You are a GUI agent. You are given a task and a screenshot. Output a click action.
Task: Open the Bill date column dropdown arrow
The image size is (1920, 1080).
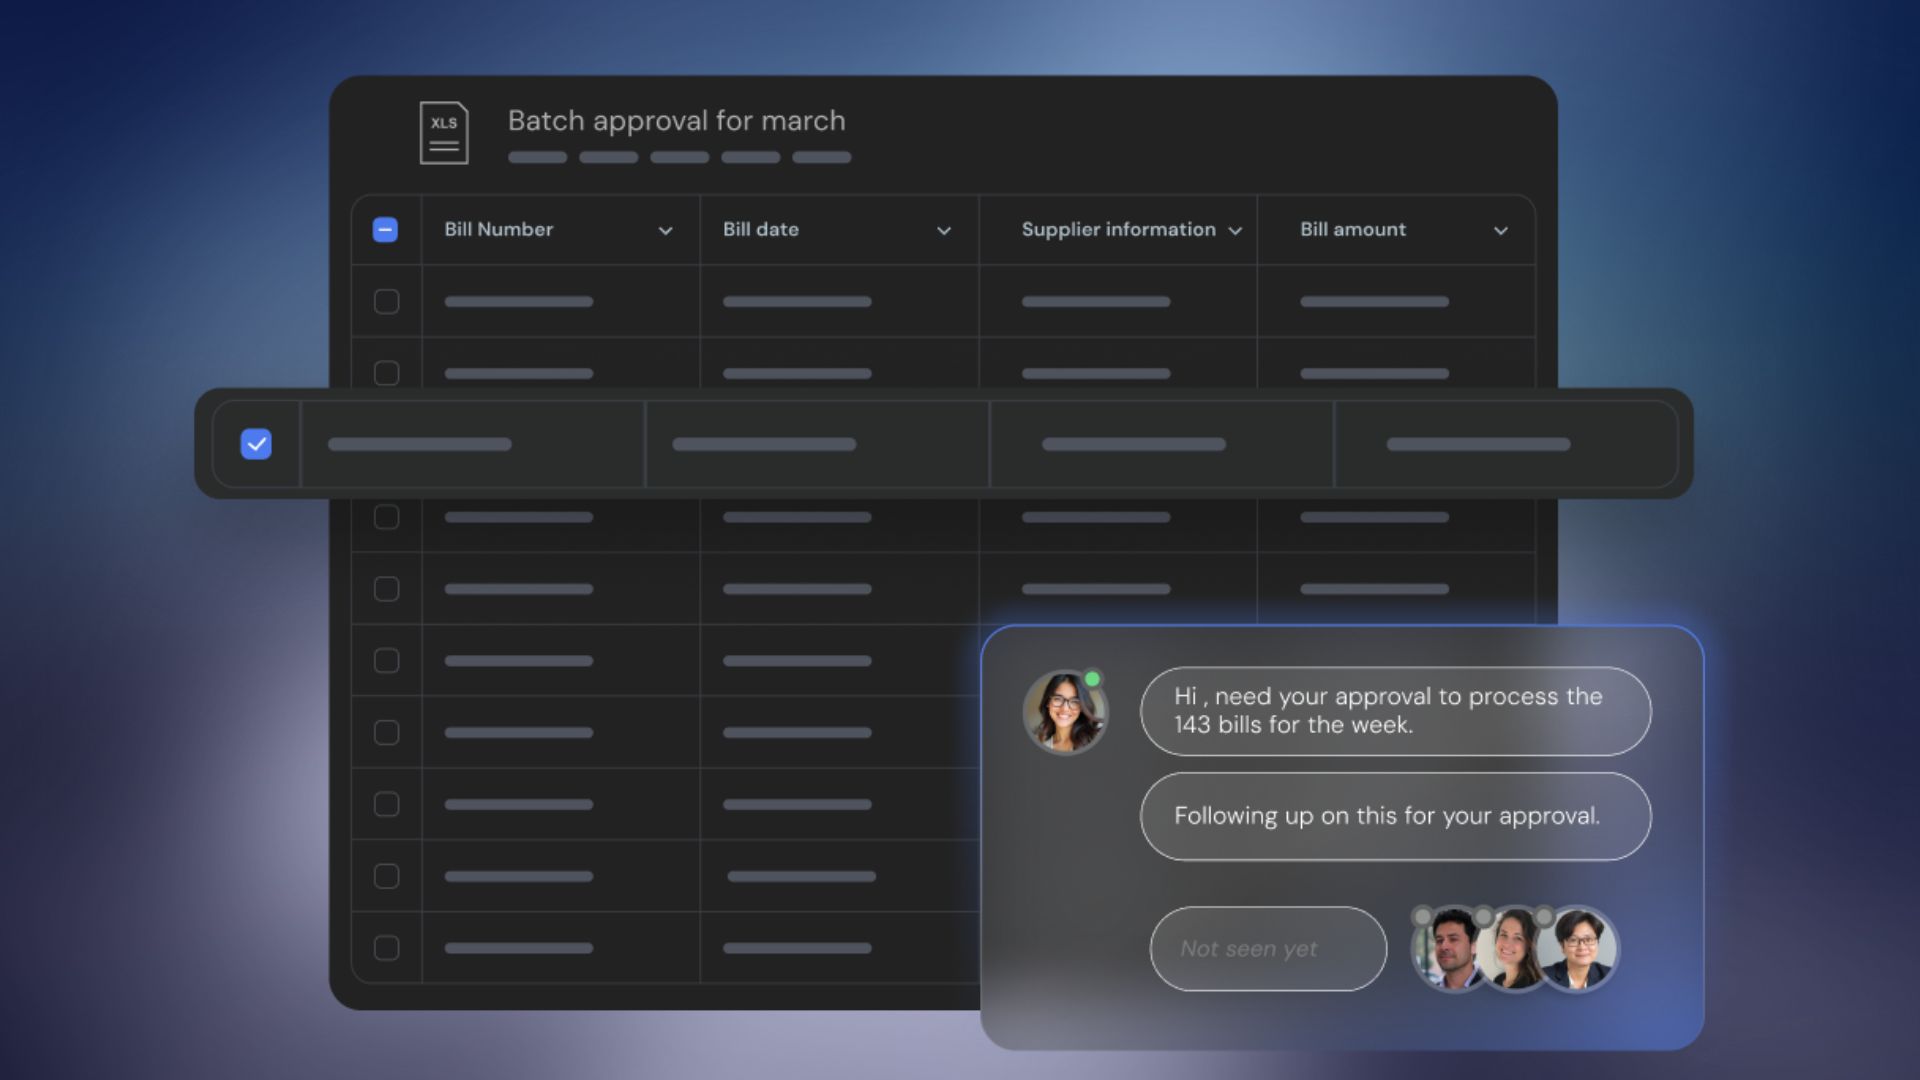943,231
